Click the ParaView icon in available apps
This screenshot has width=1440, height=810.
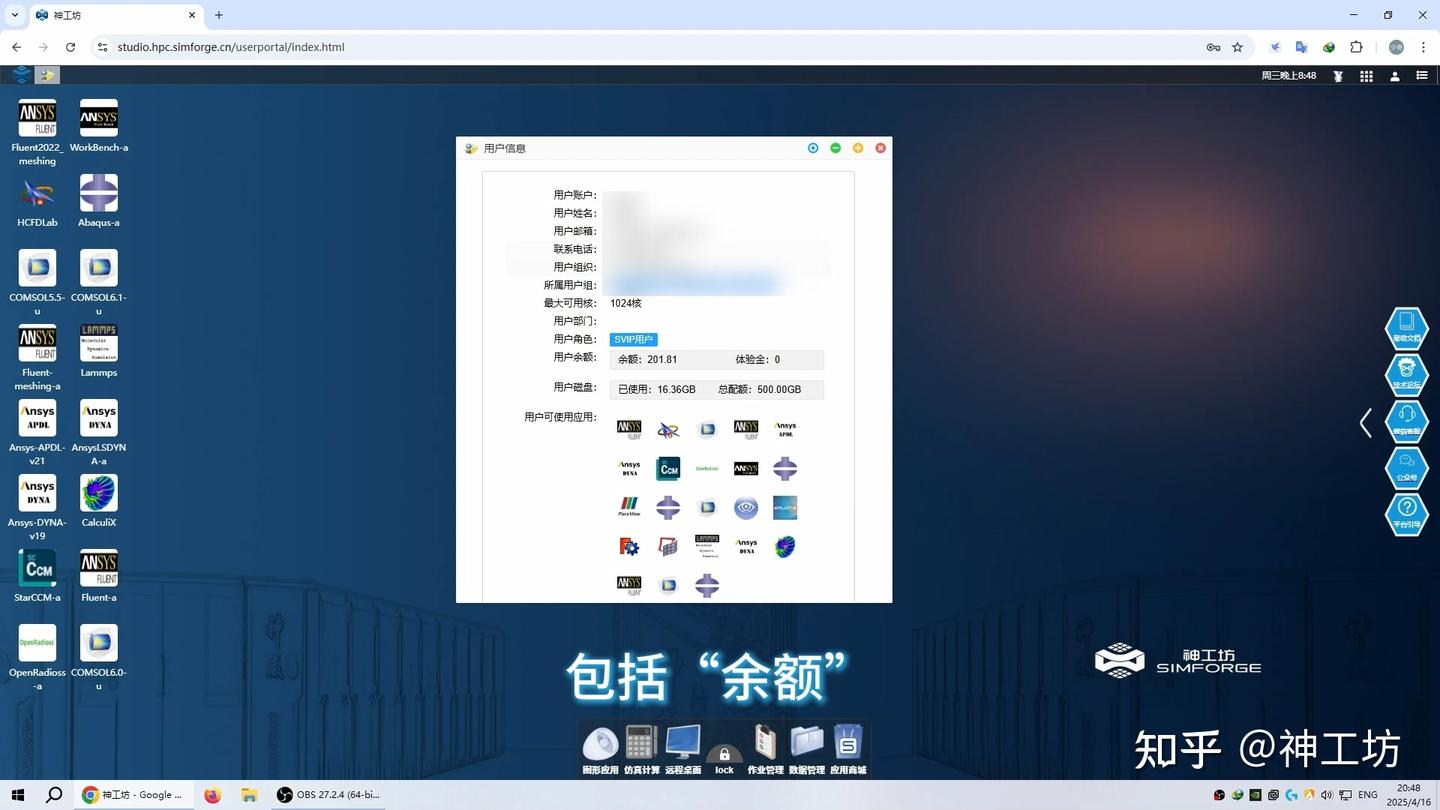(629, 507)
